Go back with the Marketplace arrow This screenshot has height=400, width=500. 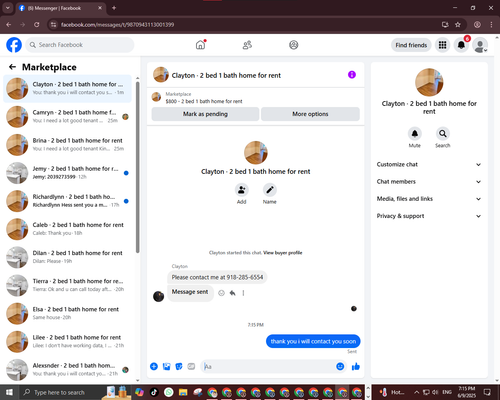(x=12, y=67)
